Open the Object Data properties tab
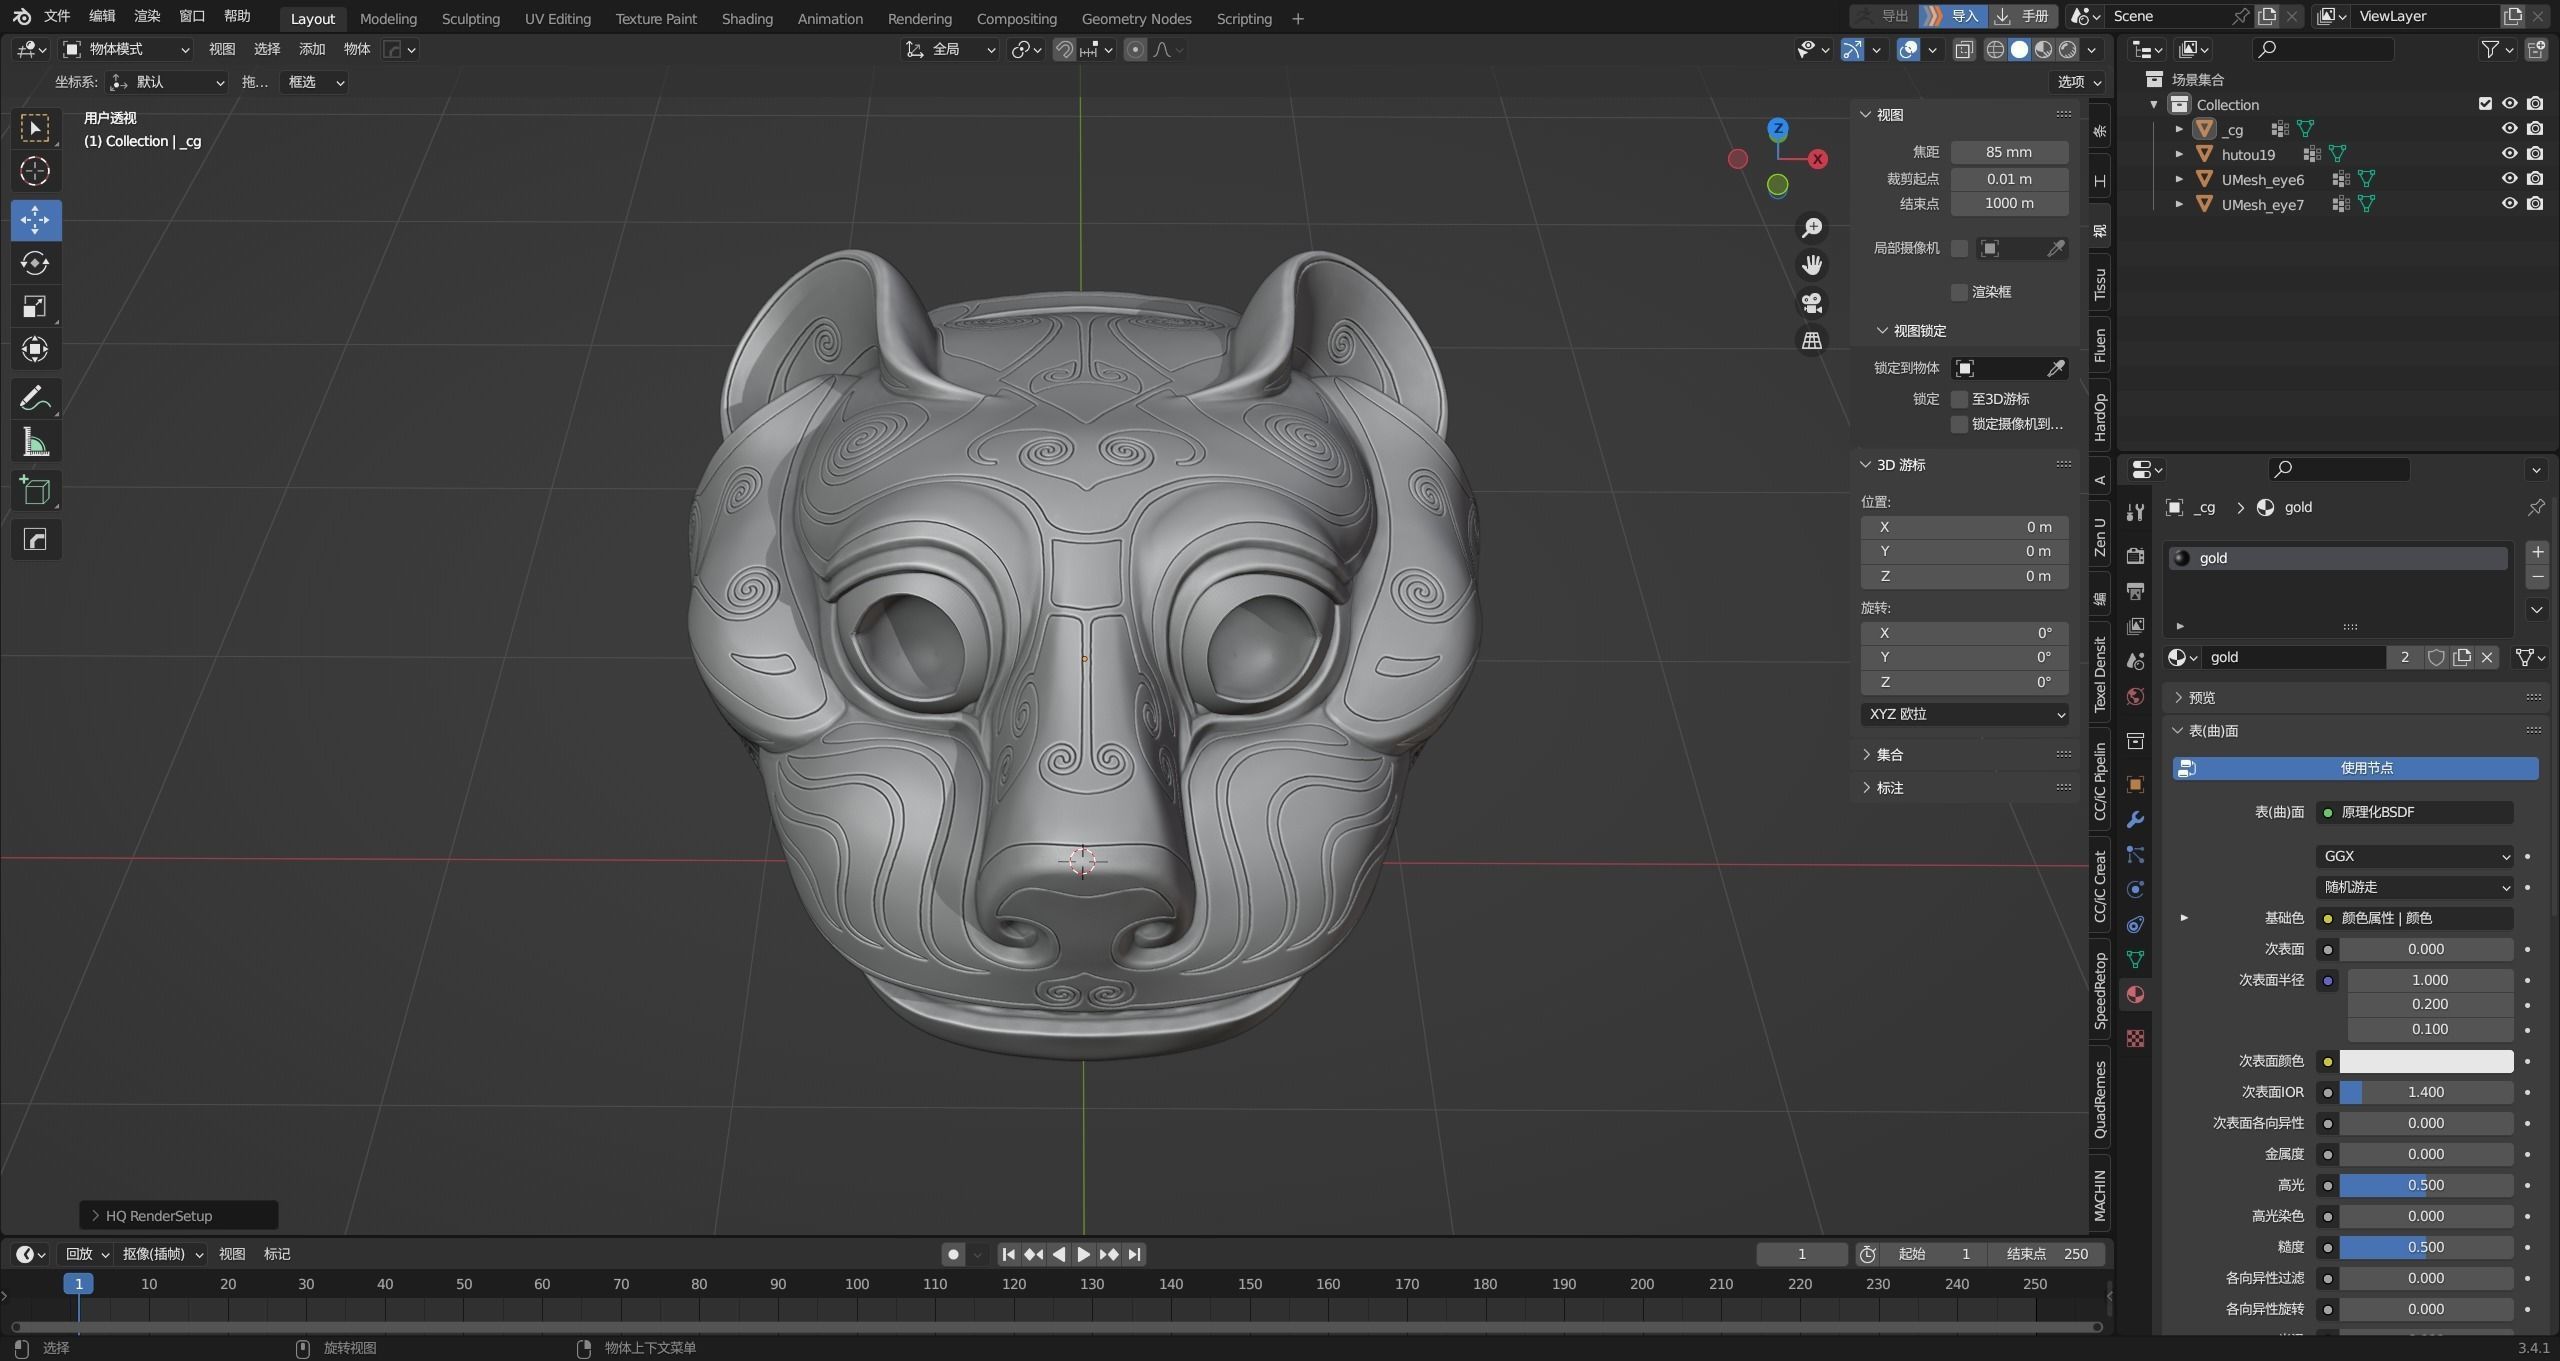The height and width of the screenshot is (1361, 2560). click(2135, 960)
